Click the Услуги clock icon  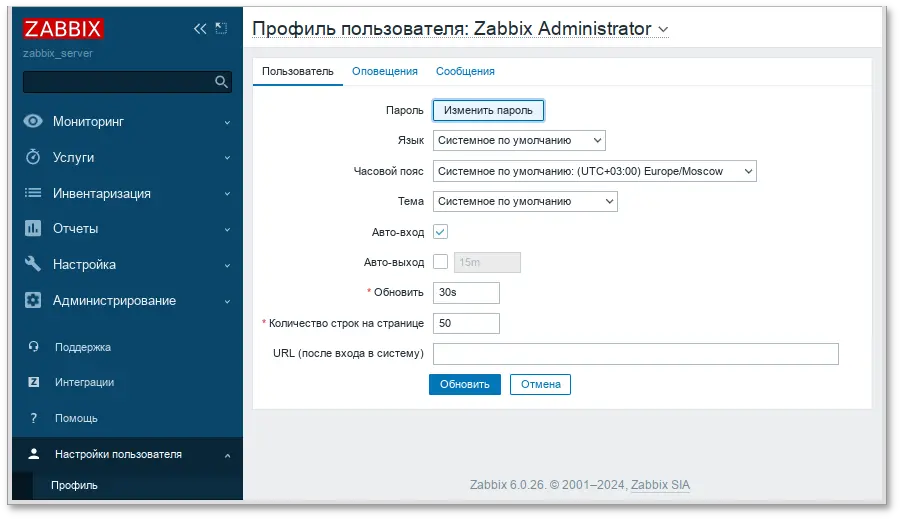(33, 157)
